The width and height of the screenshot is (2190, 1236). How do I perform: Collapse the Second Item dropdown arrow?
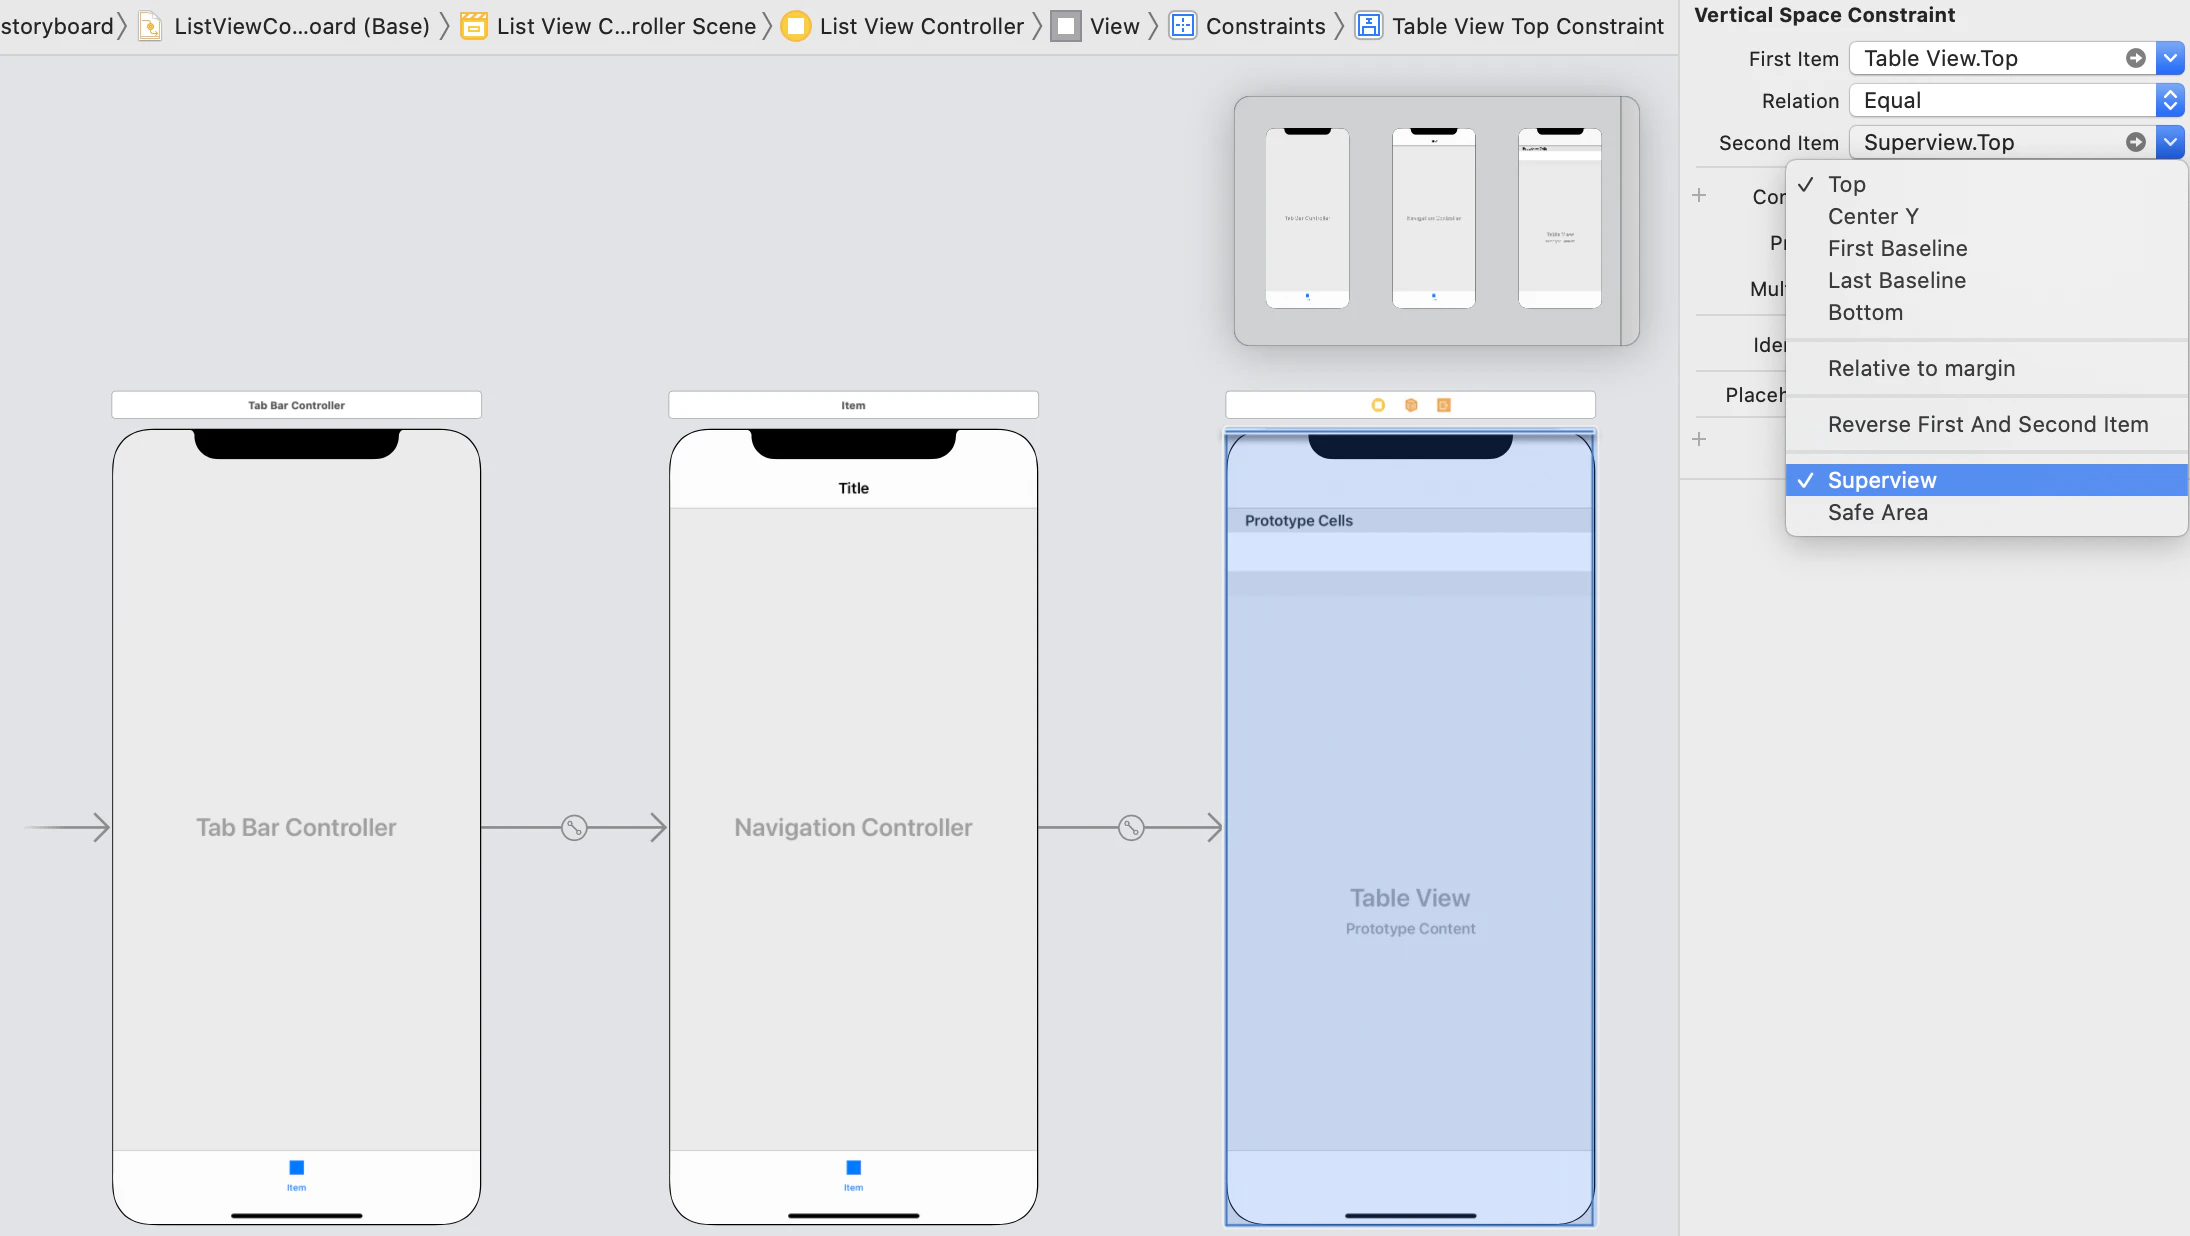click(2170, 142)
